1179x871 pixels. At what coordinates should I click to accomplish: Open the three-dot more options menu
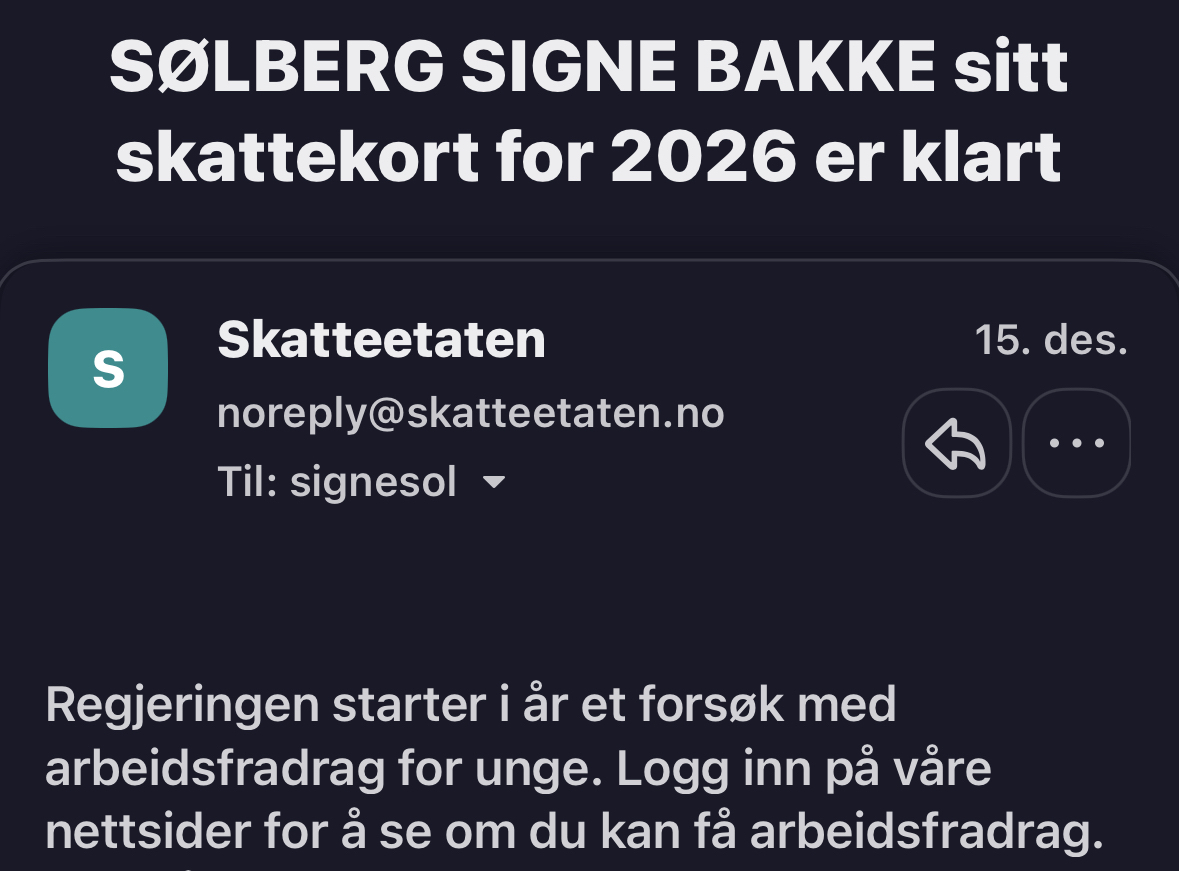click(x=1077, y=442)
